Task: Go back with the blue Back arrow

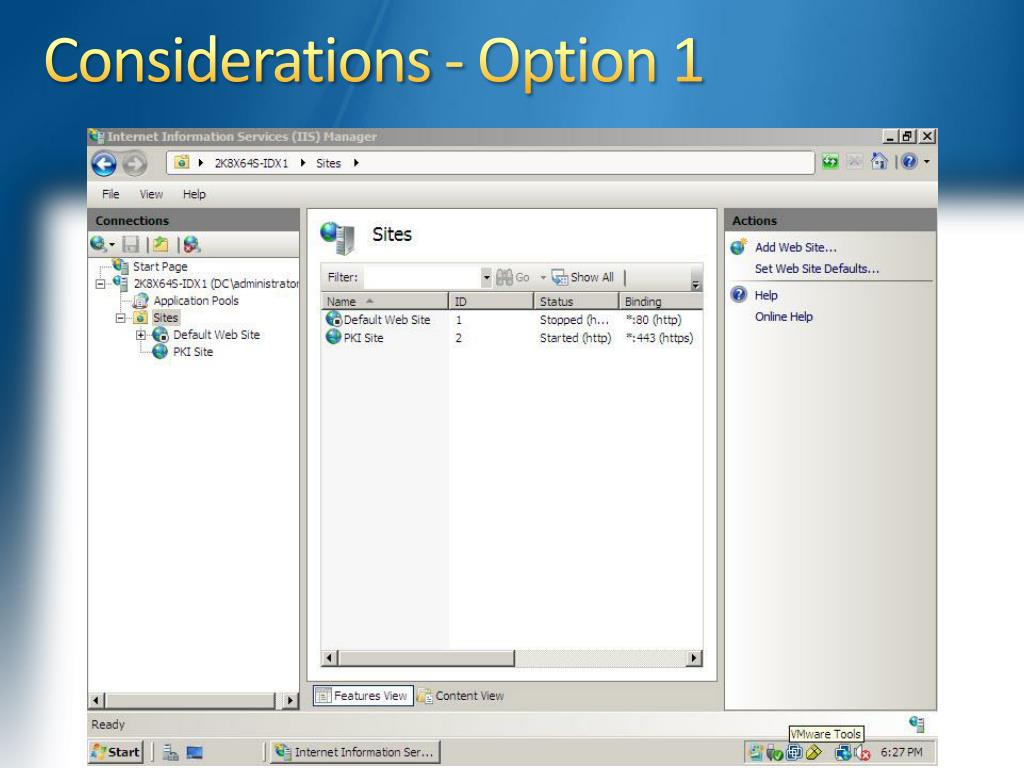Action: coord(104,163)
